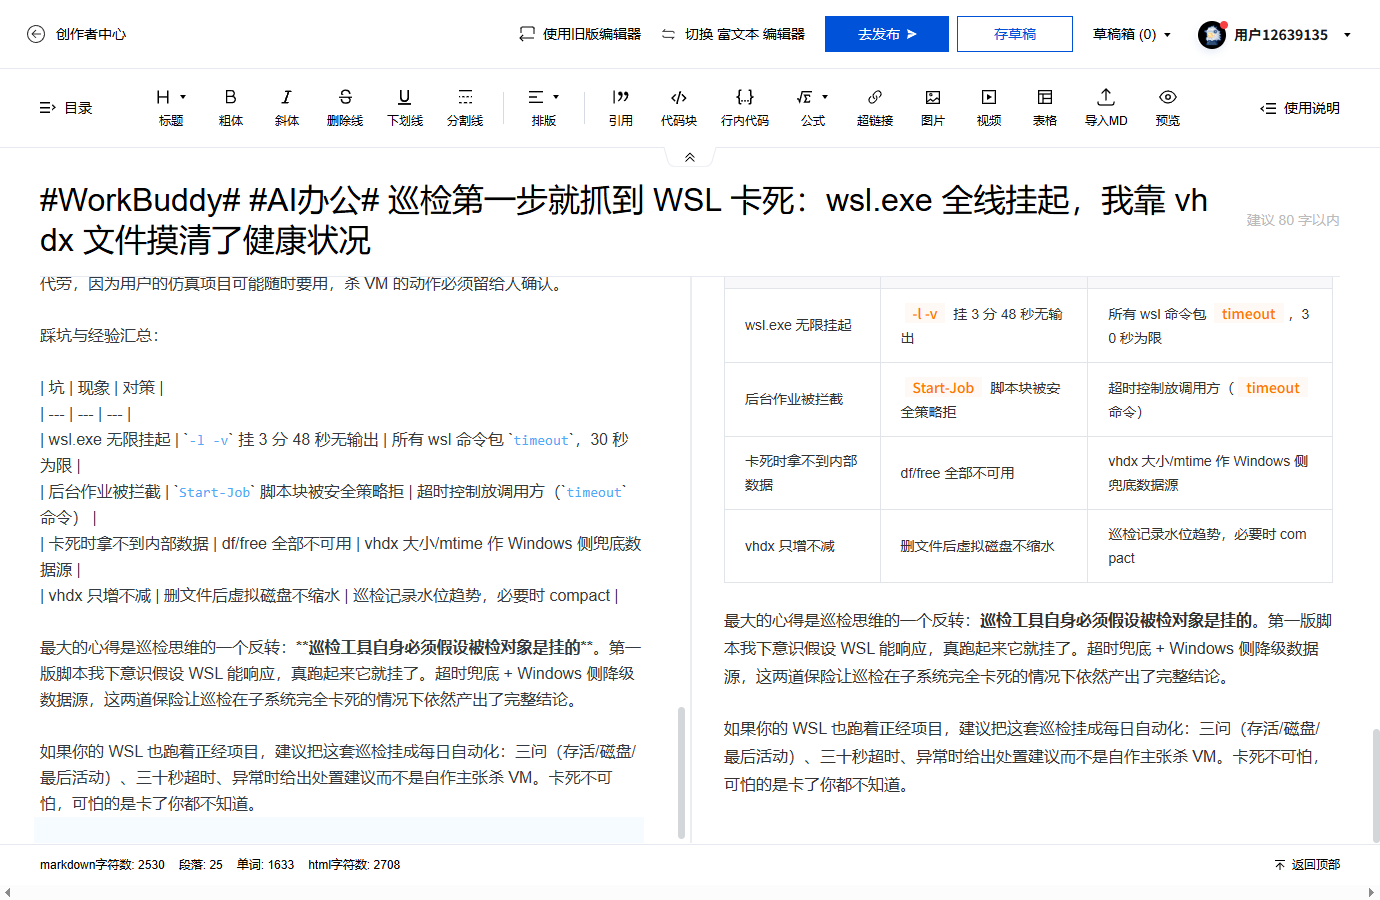1380x900 pixels.
Task: Click 'markdown字符数: 2530' status entry
Action: coord(102,865)
